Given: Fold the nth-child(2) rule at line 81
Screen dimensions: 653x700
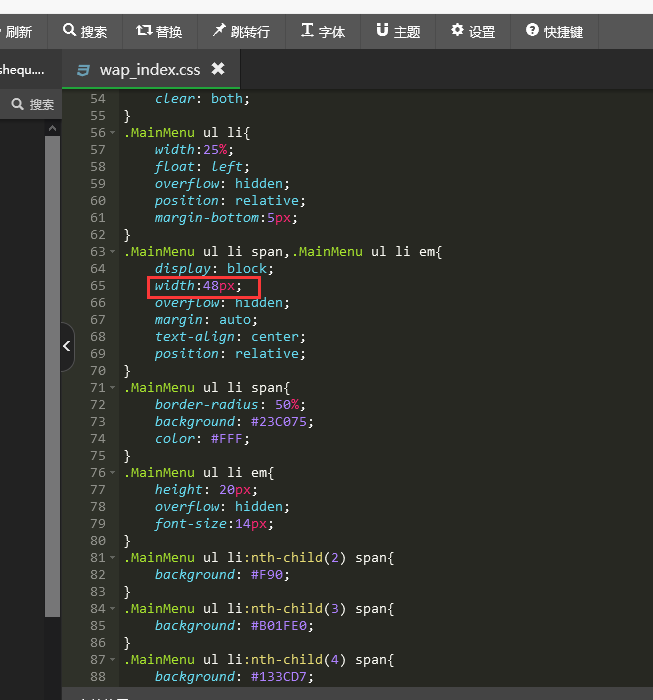Looking at the screenshot, I should (x=113, y=558).
